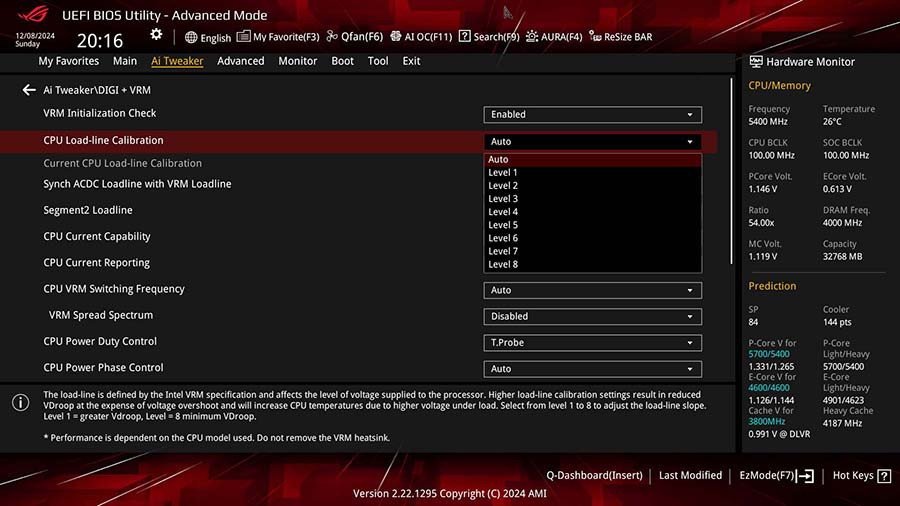Select the CPU Current Capability setting
This screenshot has width=900, height=506.
(x=96, y=236)
